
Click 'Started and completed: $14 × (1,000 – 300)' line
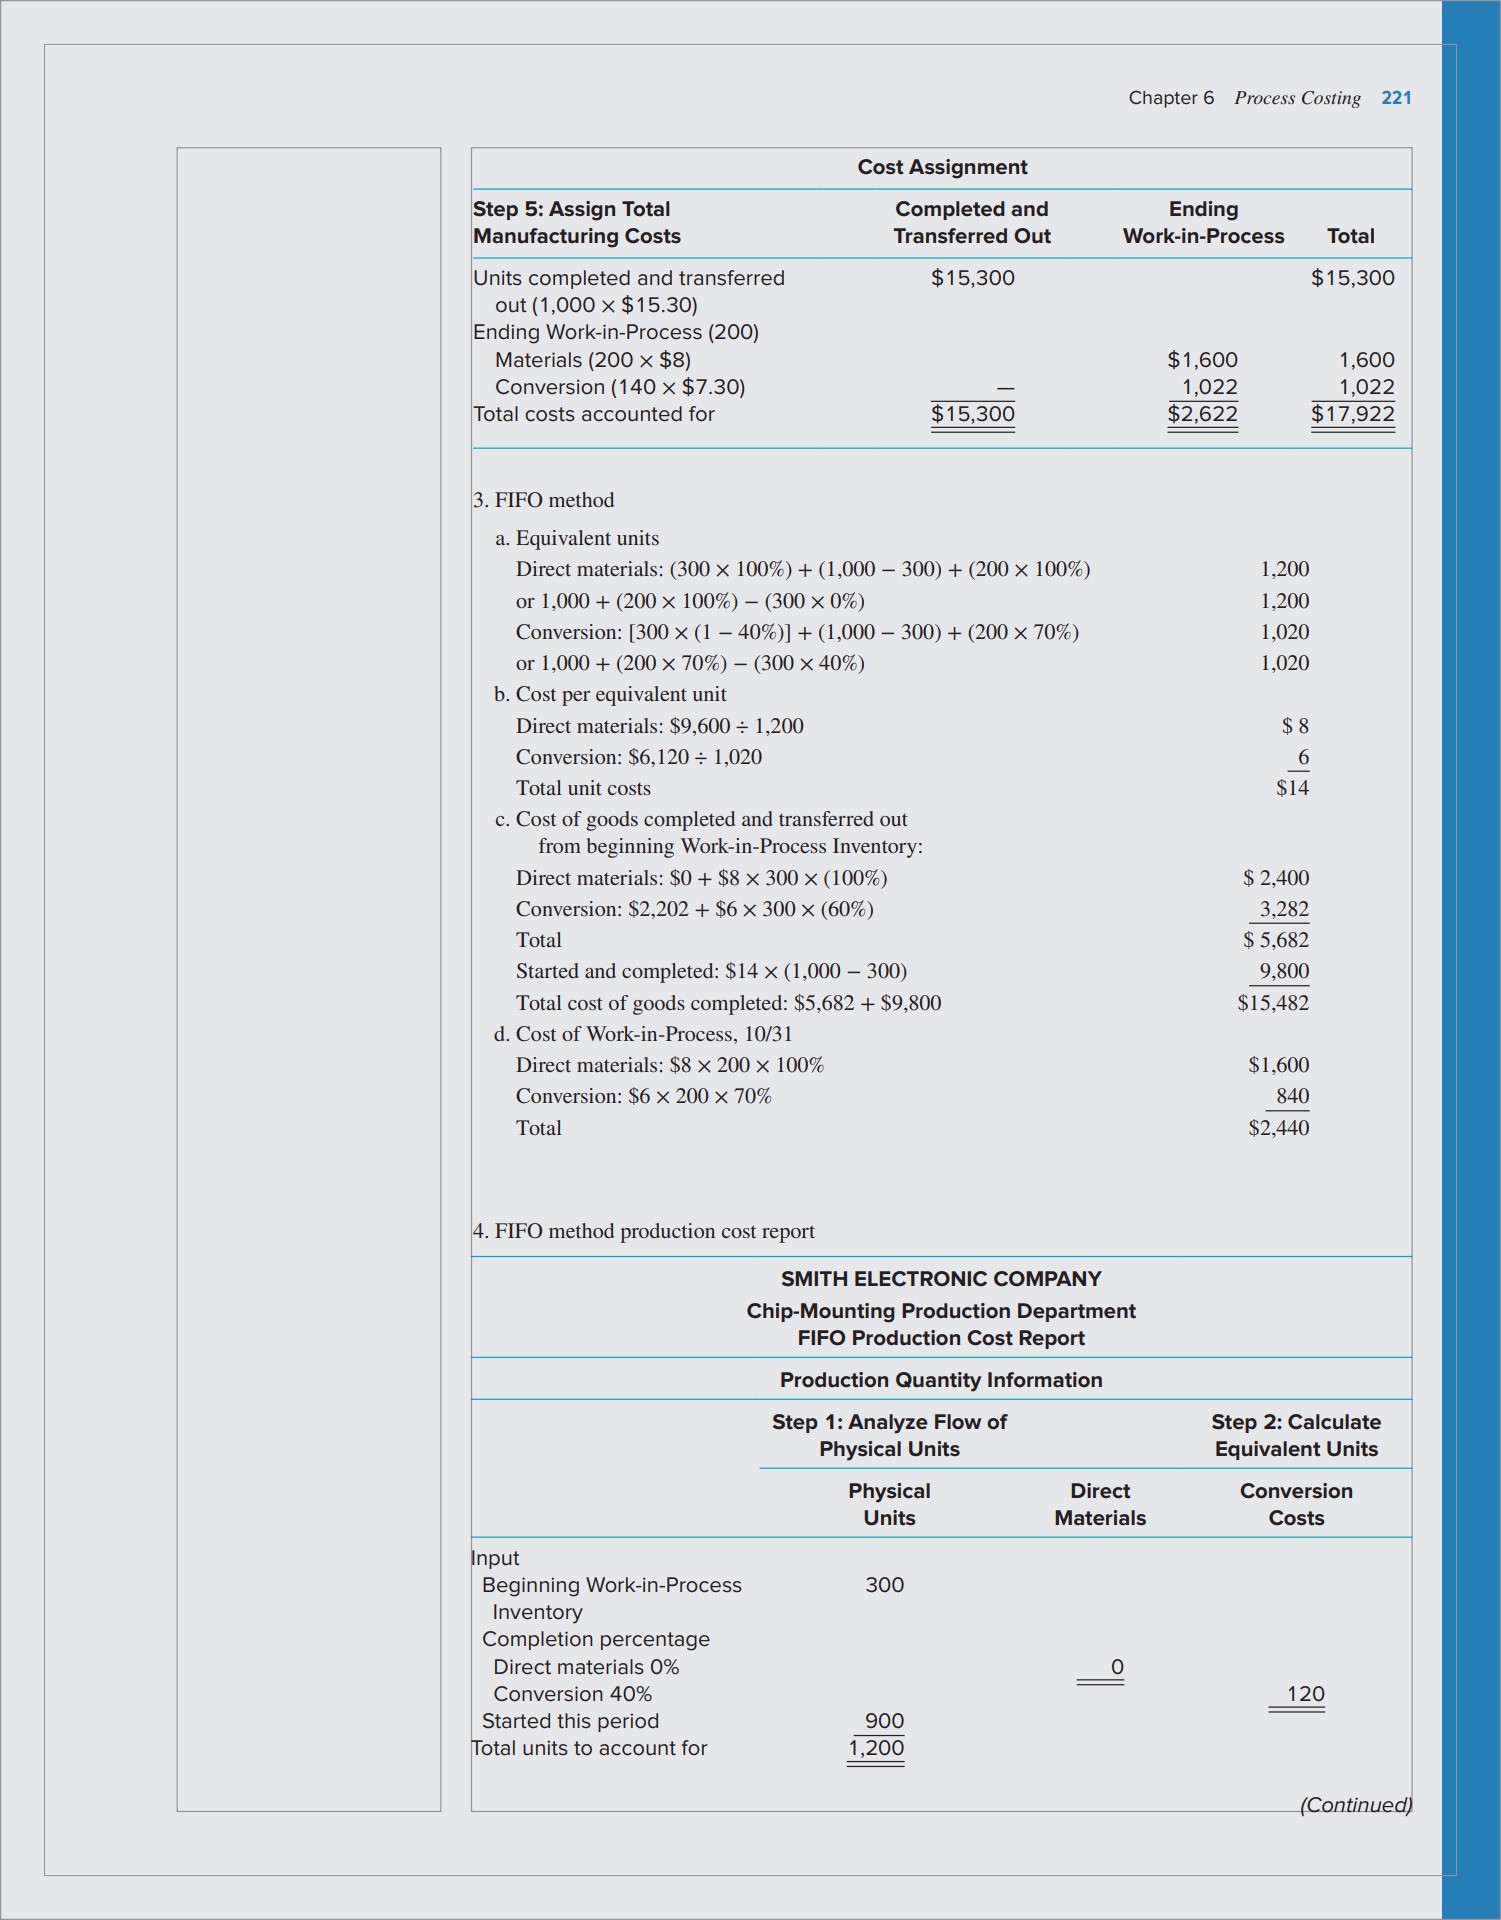[x=711, y=971]
